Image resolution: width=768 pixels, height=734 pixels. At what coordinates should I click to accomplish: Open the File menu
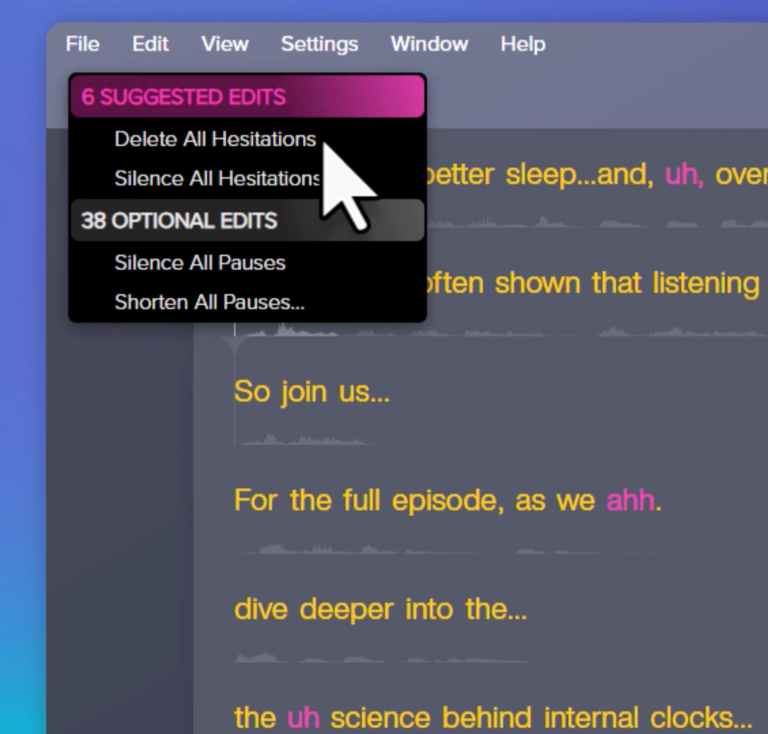(x=83, y=44)
